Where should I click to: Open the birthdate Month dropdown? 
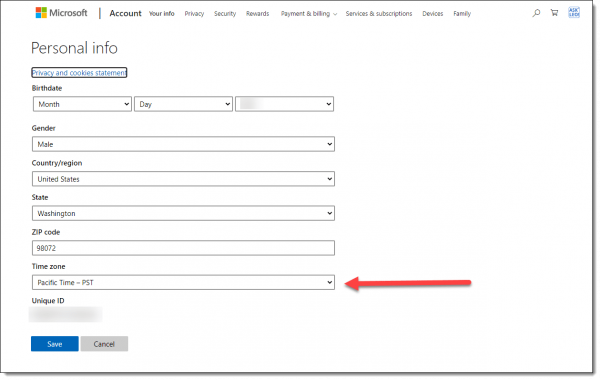pos(82,104)
